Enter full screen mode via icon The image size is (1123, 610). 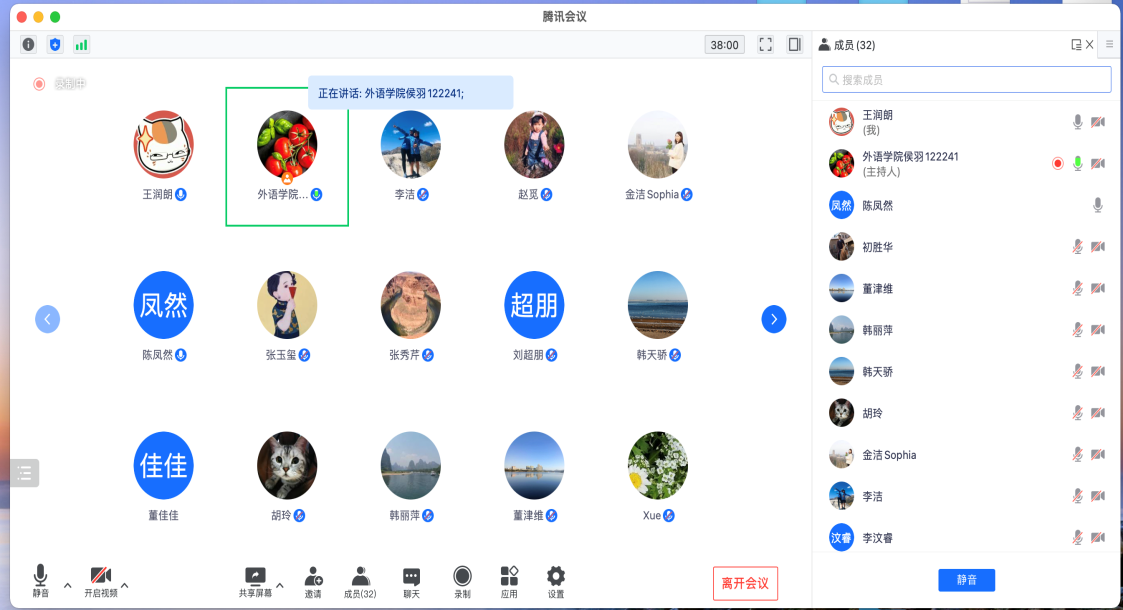click(765, 45)
